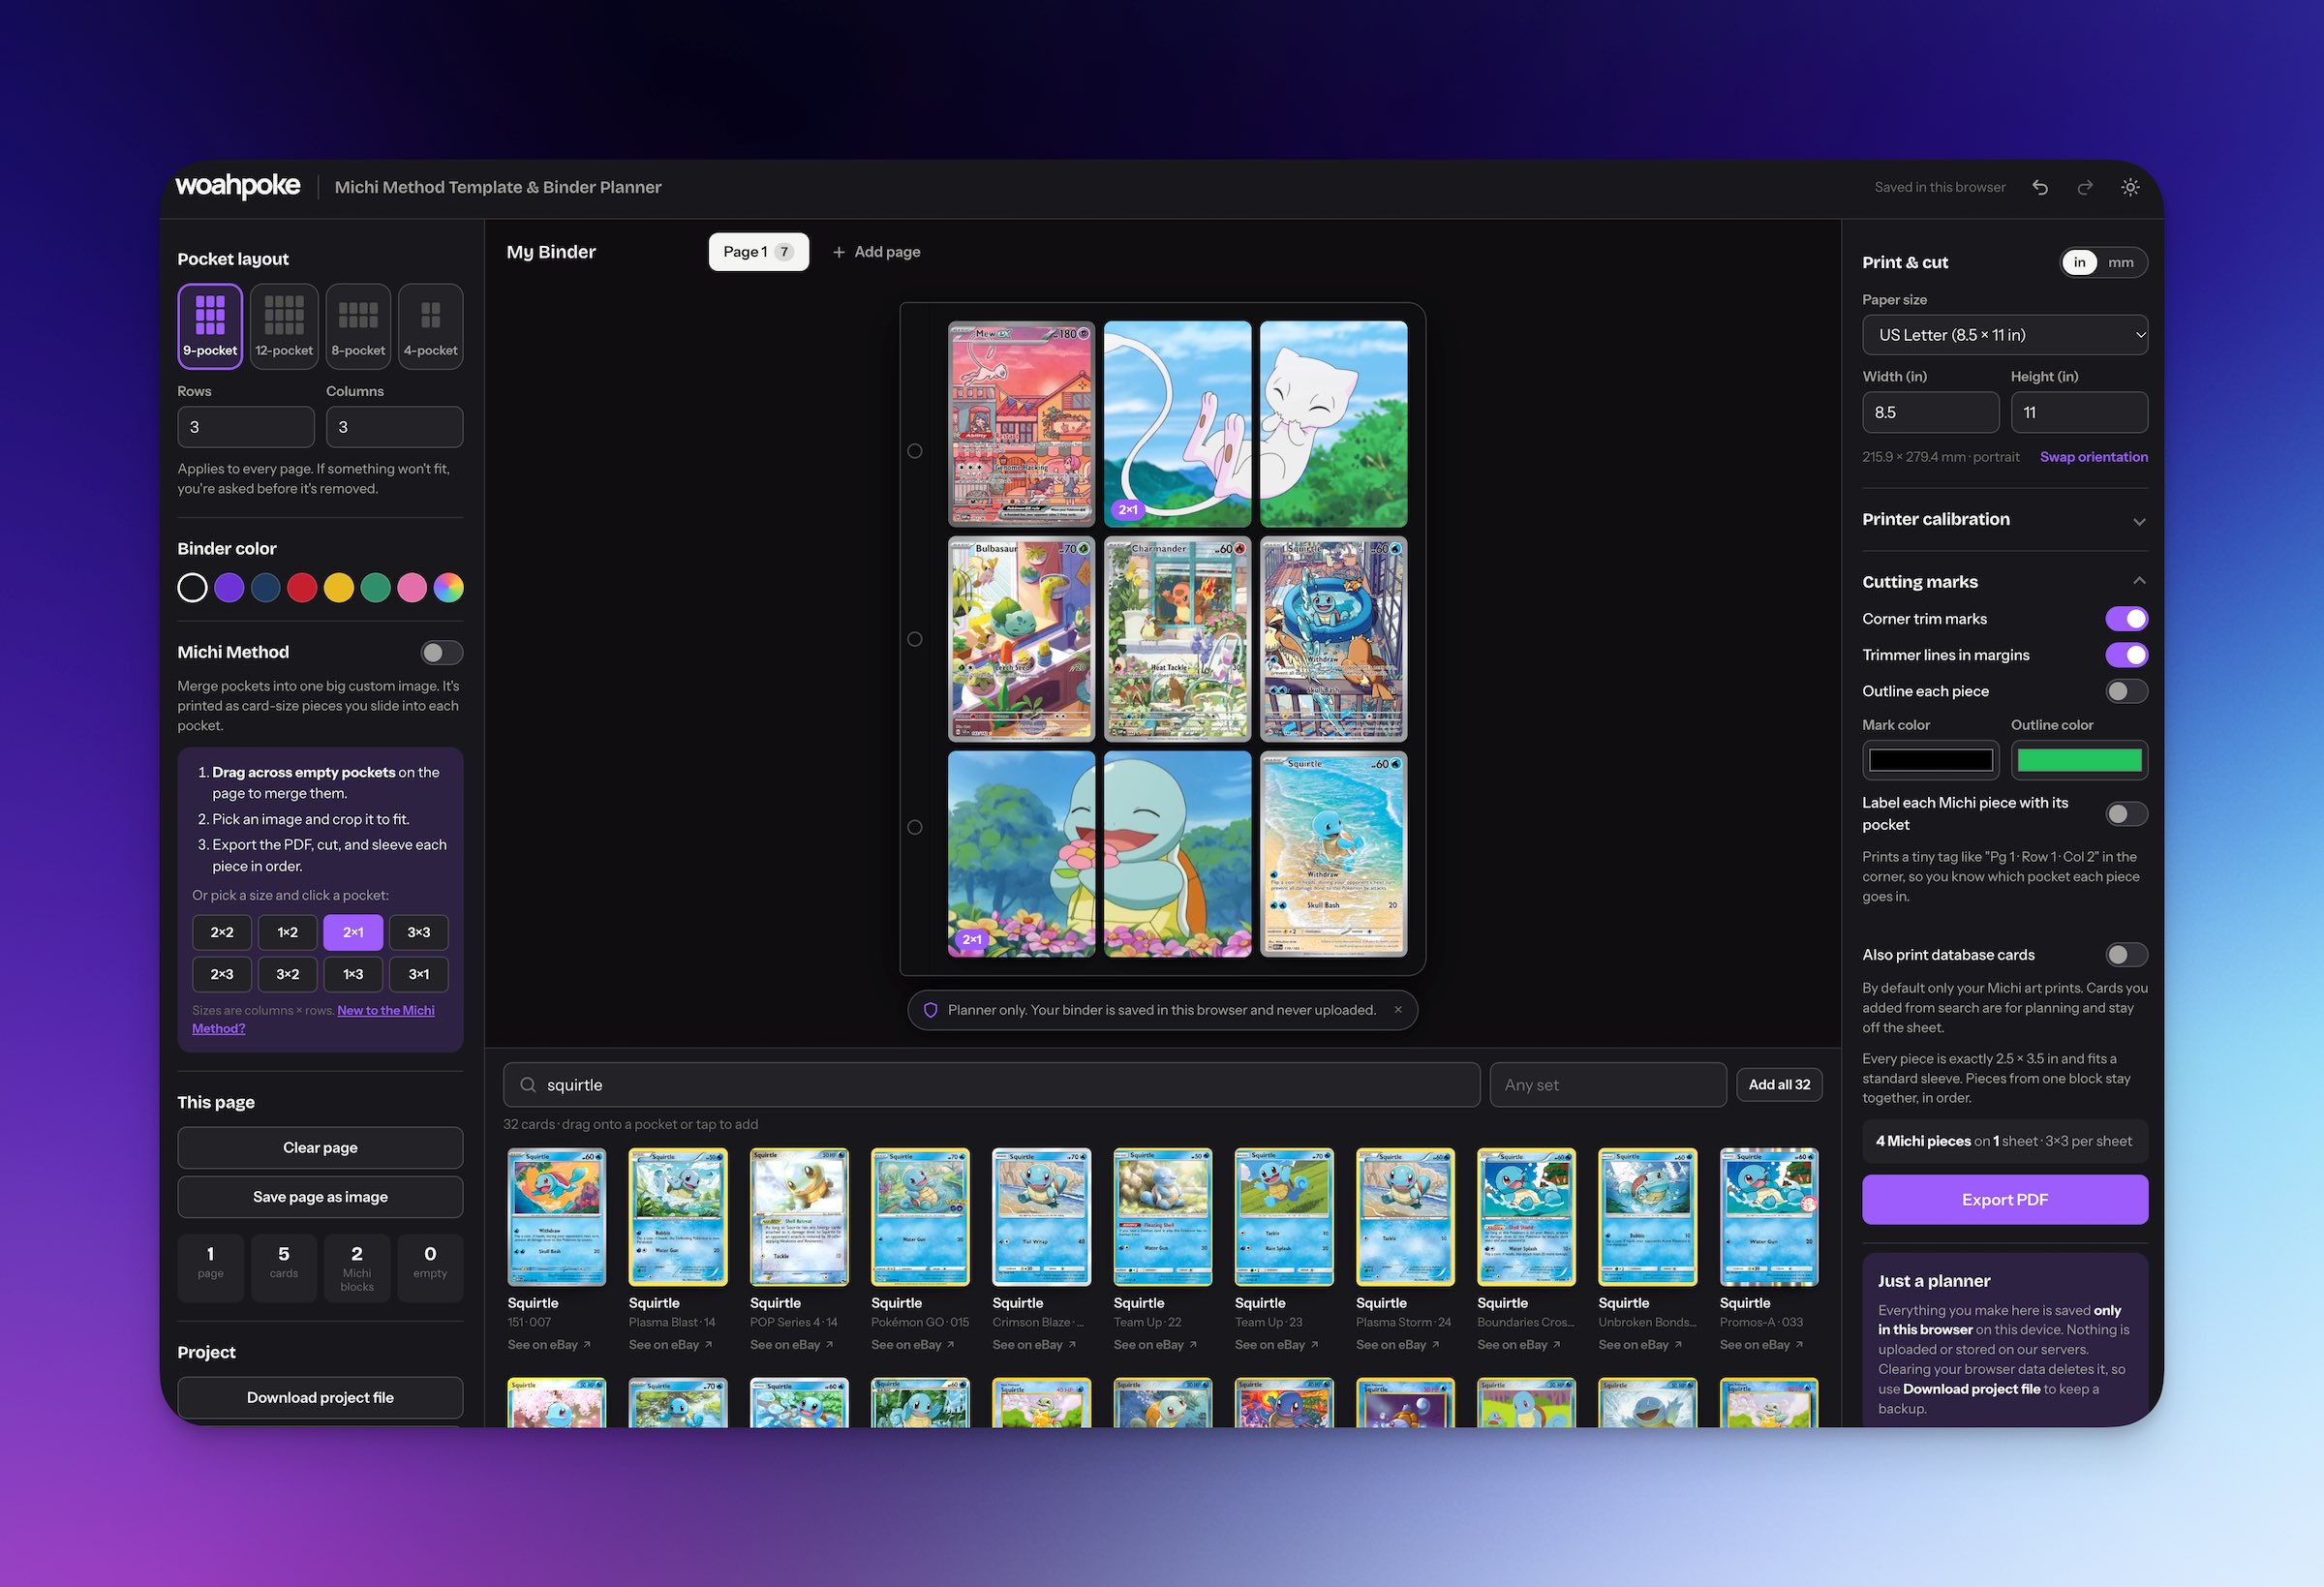Image resolution: width=2324 pixels, height=1587 pixels.
Task: Select the 9-pocket layout icon
Action: [210, 326]
